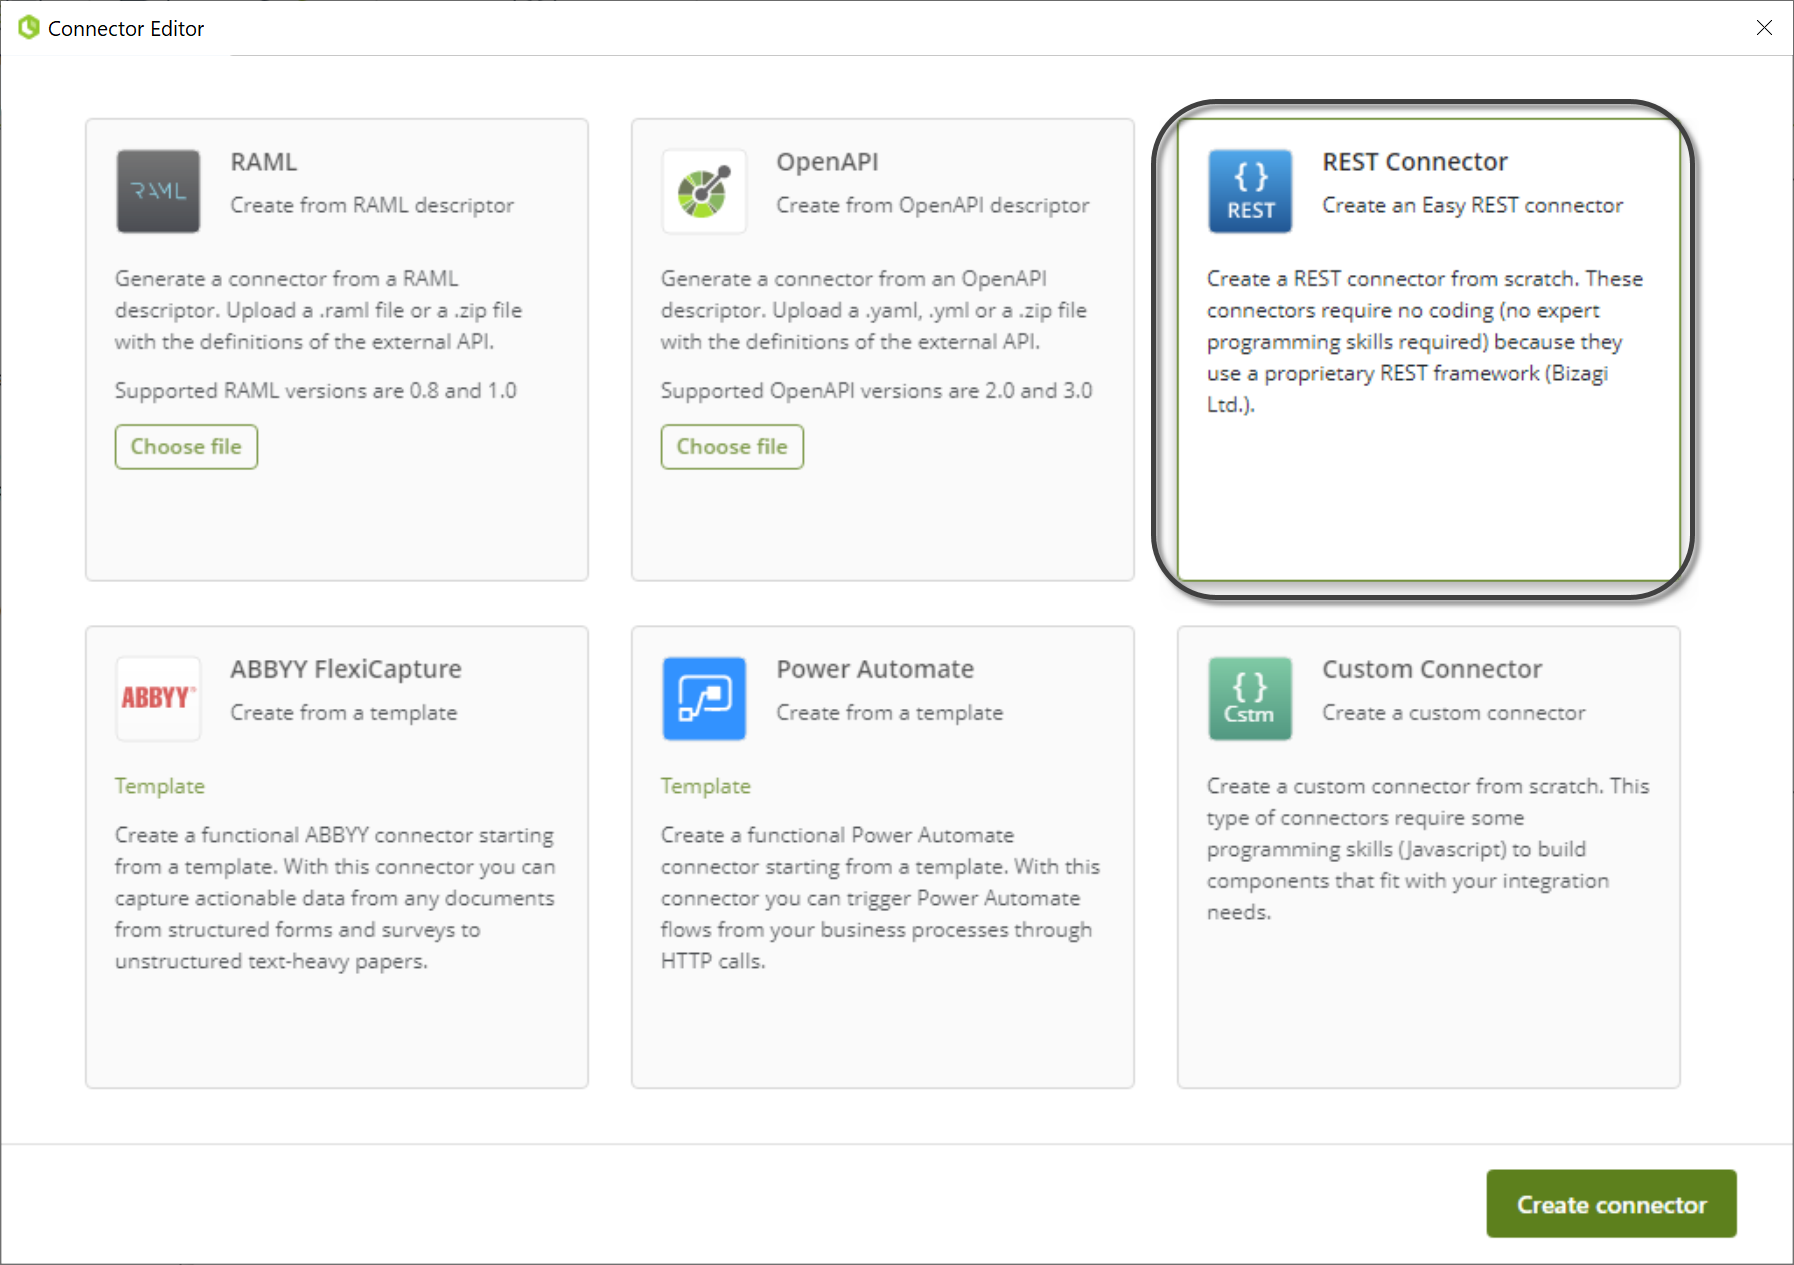This screenshot has width=1794, height=1265.
Task: Click the Connector Editor window title
Action: tap(126, 29)
